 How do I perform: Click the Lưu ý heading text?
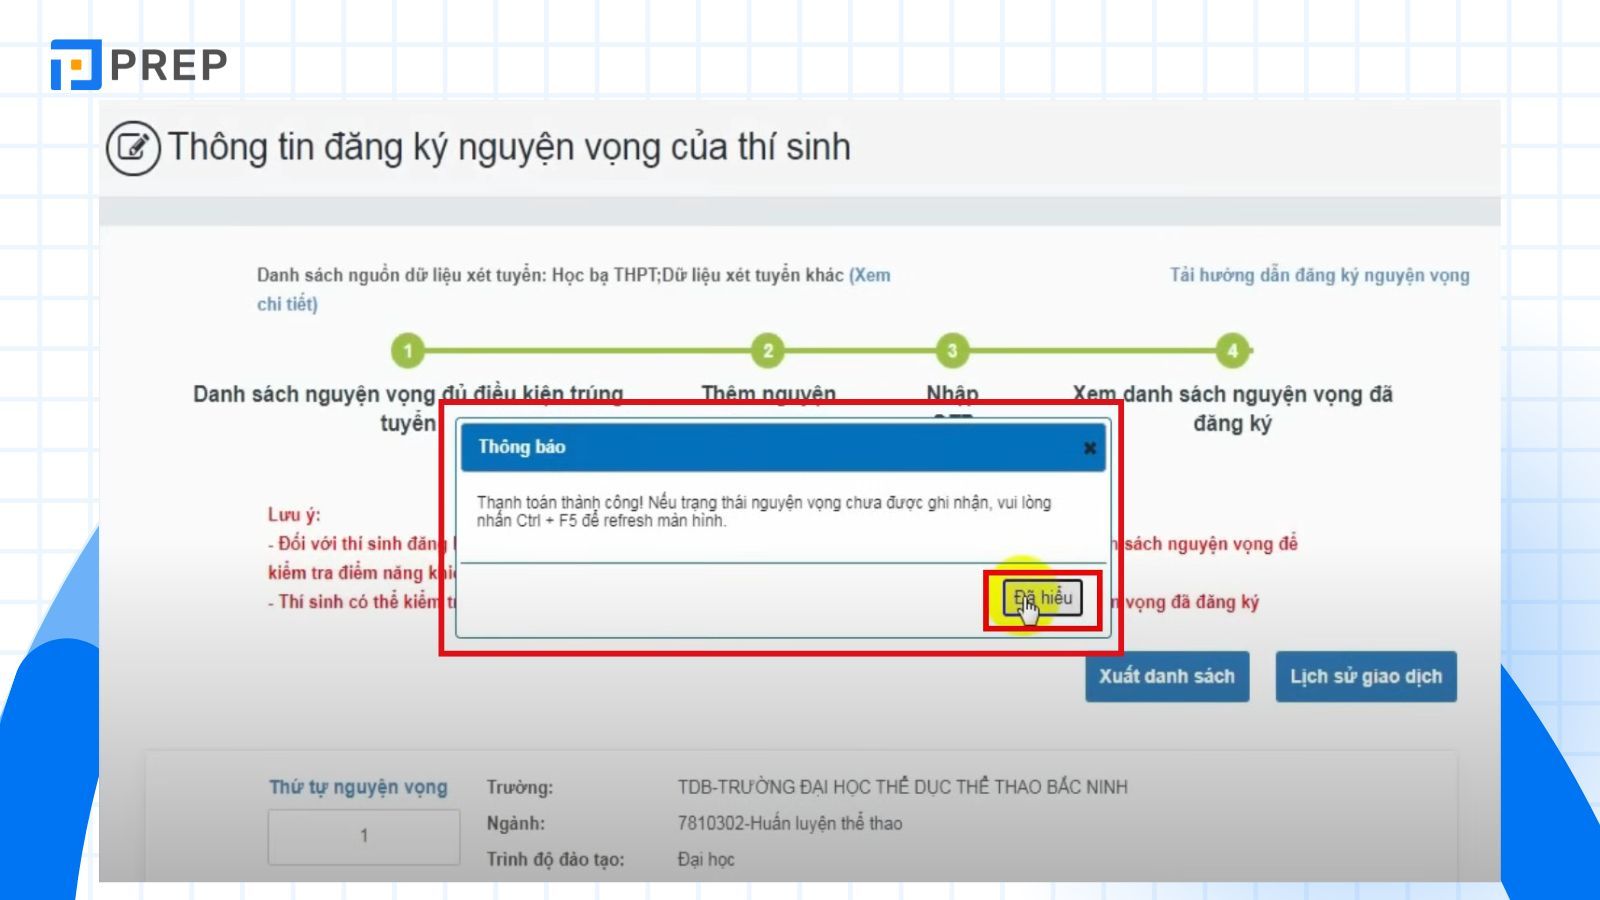pyautogui.click(x=294, y=515)
